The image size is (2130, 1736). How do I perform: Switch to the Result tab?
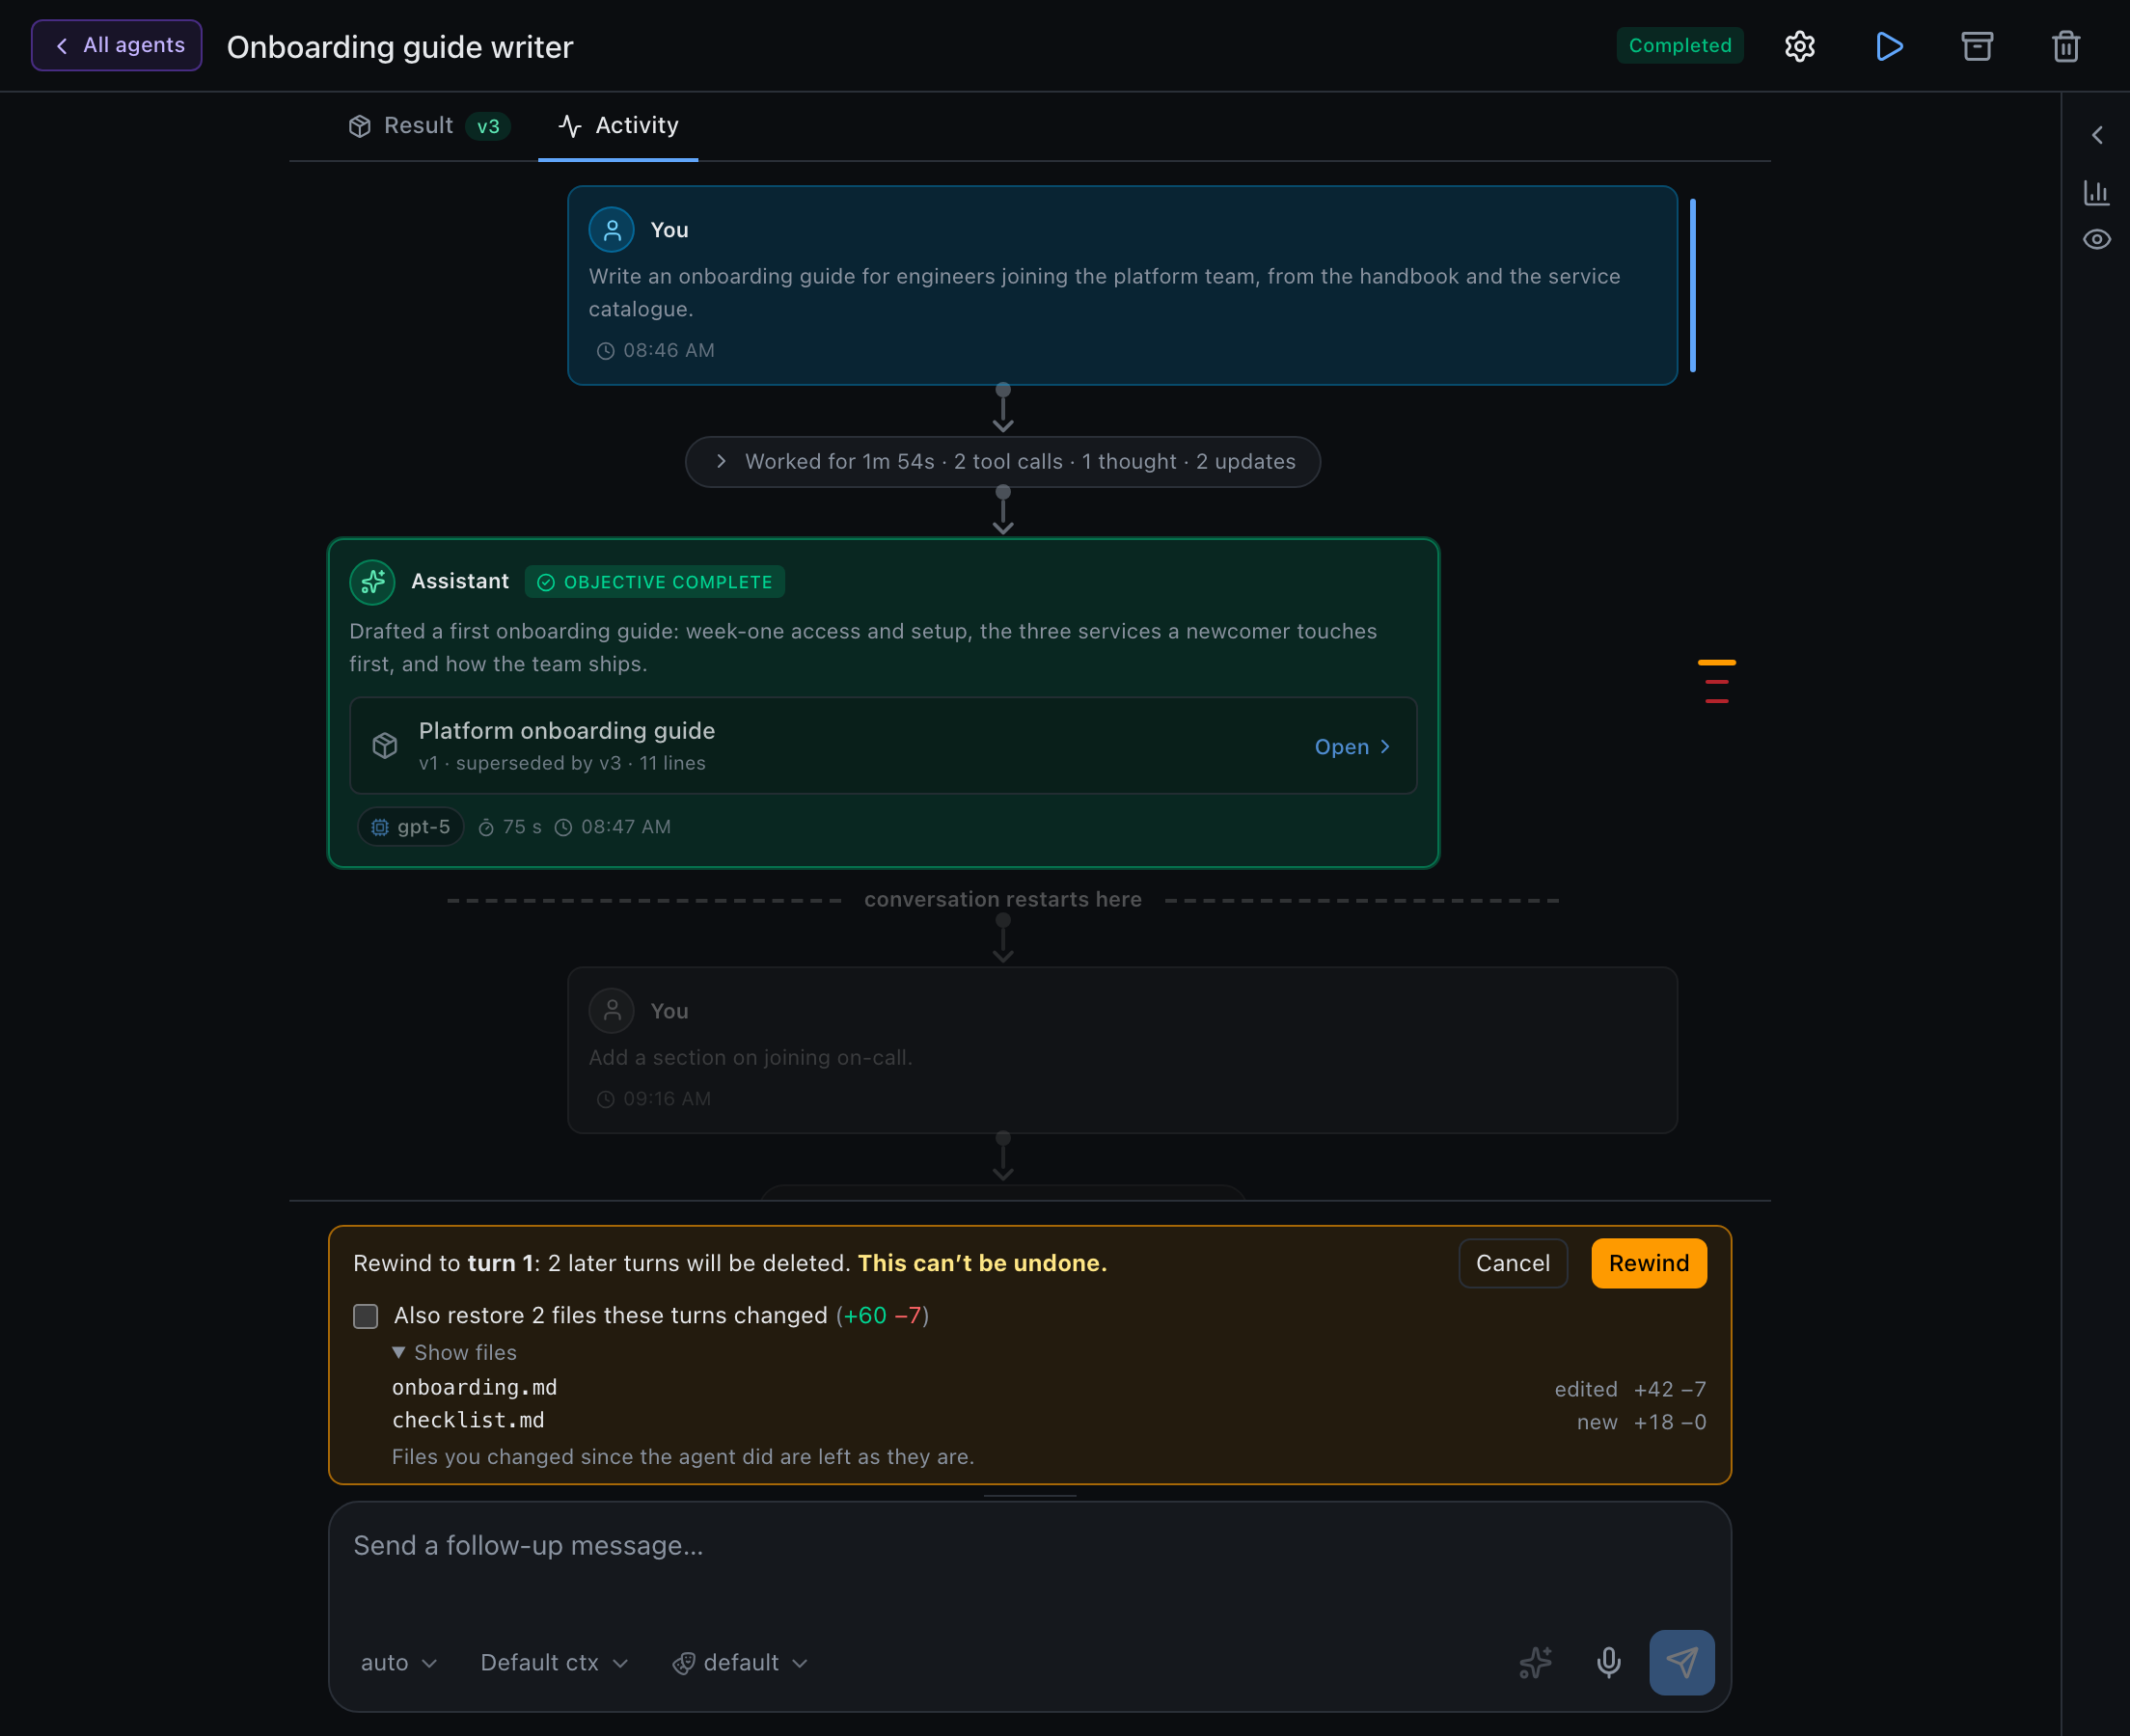point(429,126)
